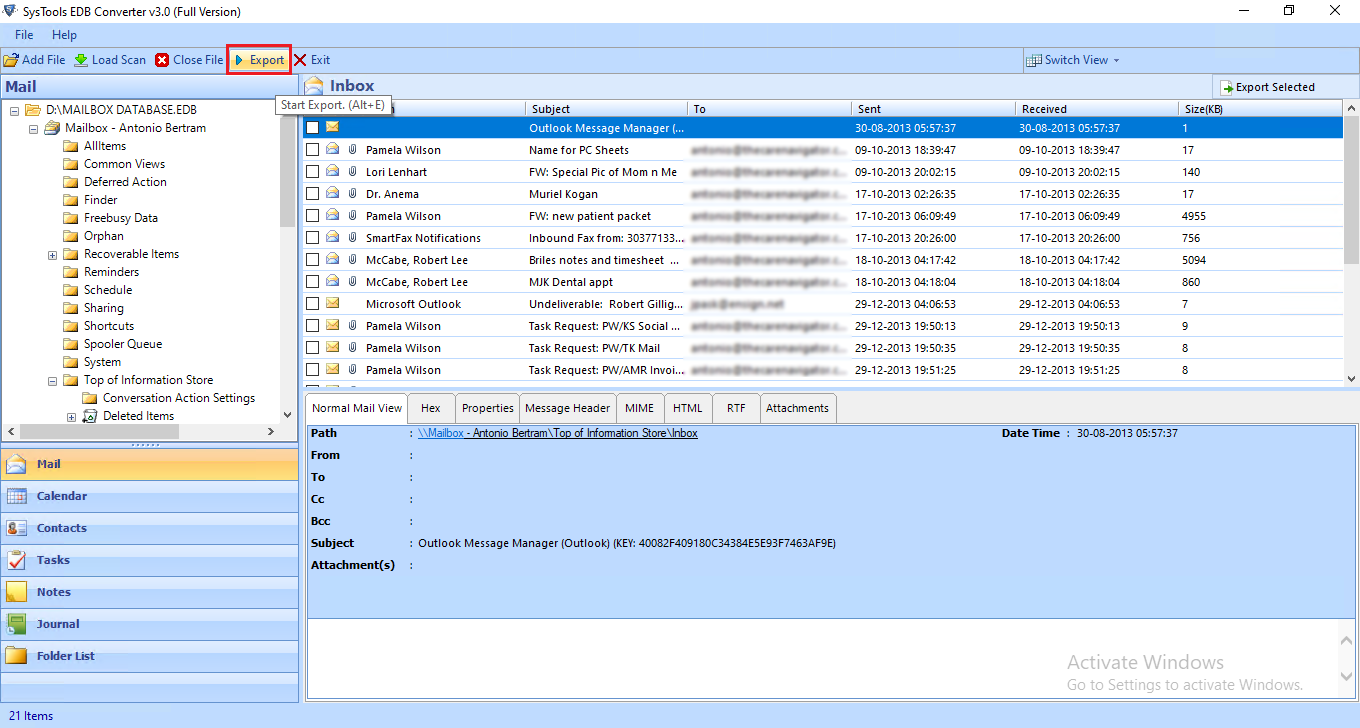Open the RTF tab
This screenshot has height=728, width=1360.
point(736,408)
